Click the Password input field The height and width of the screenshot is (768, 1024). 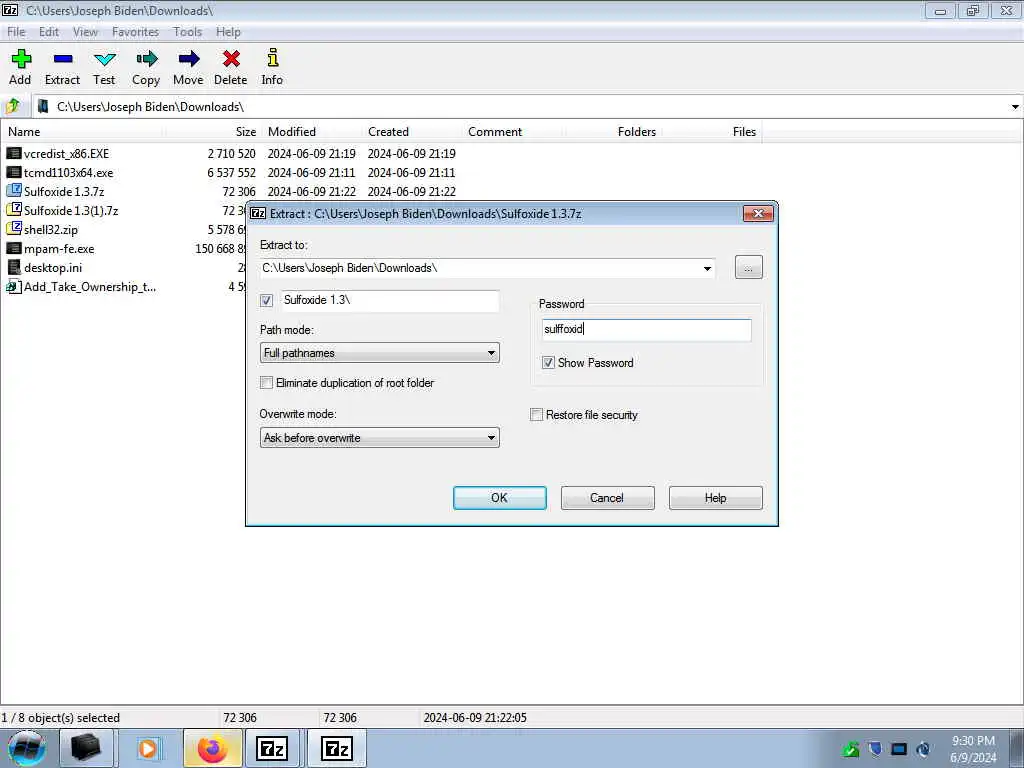coord(647,330)
